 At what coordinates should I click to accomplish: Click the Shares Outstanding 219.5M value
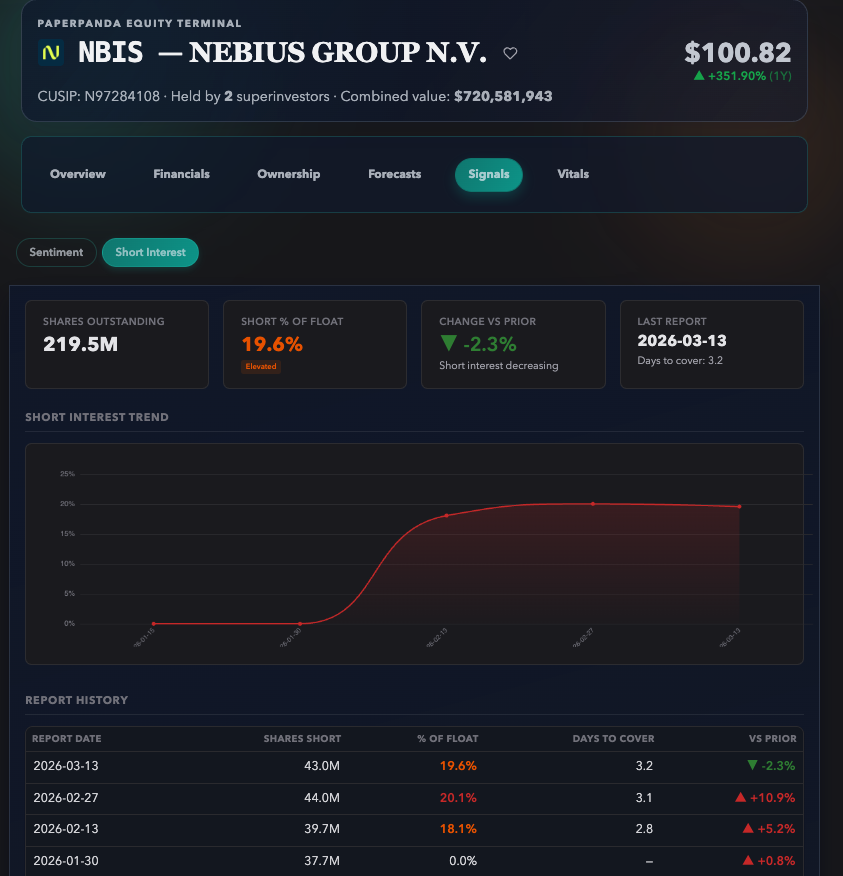click(80, 344)
